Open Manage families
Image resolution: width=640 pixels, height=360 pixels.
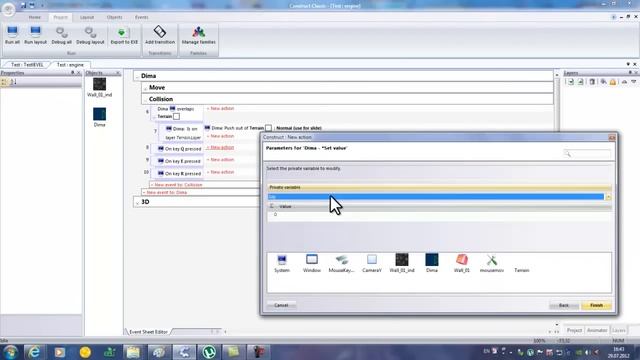(198, 35)
